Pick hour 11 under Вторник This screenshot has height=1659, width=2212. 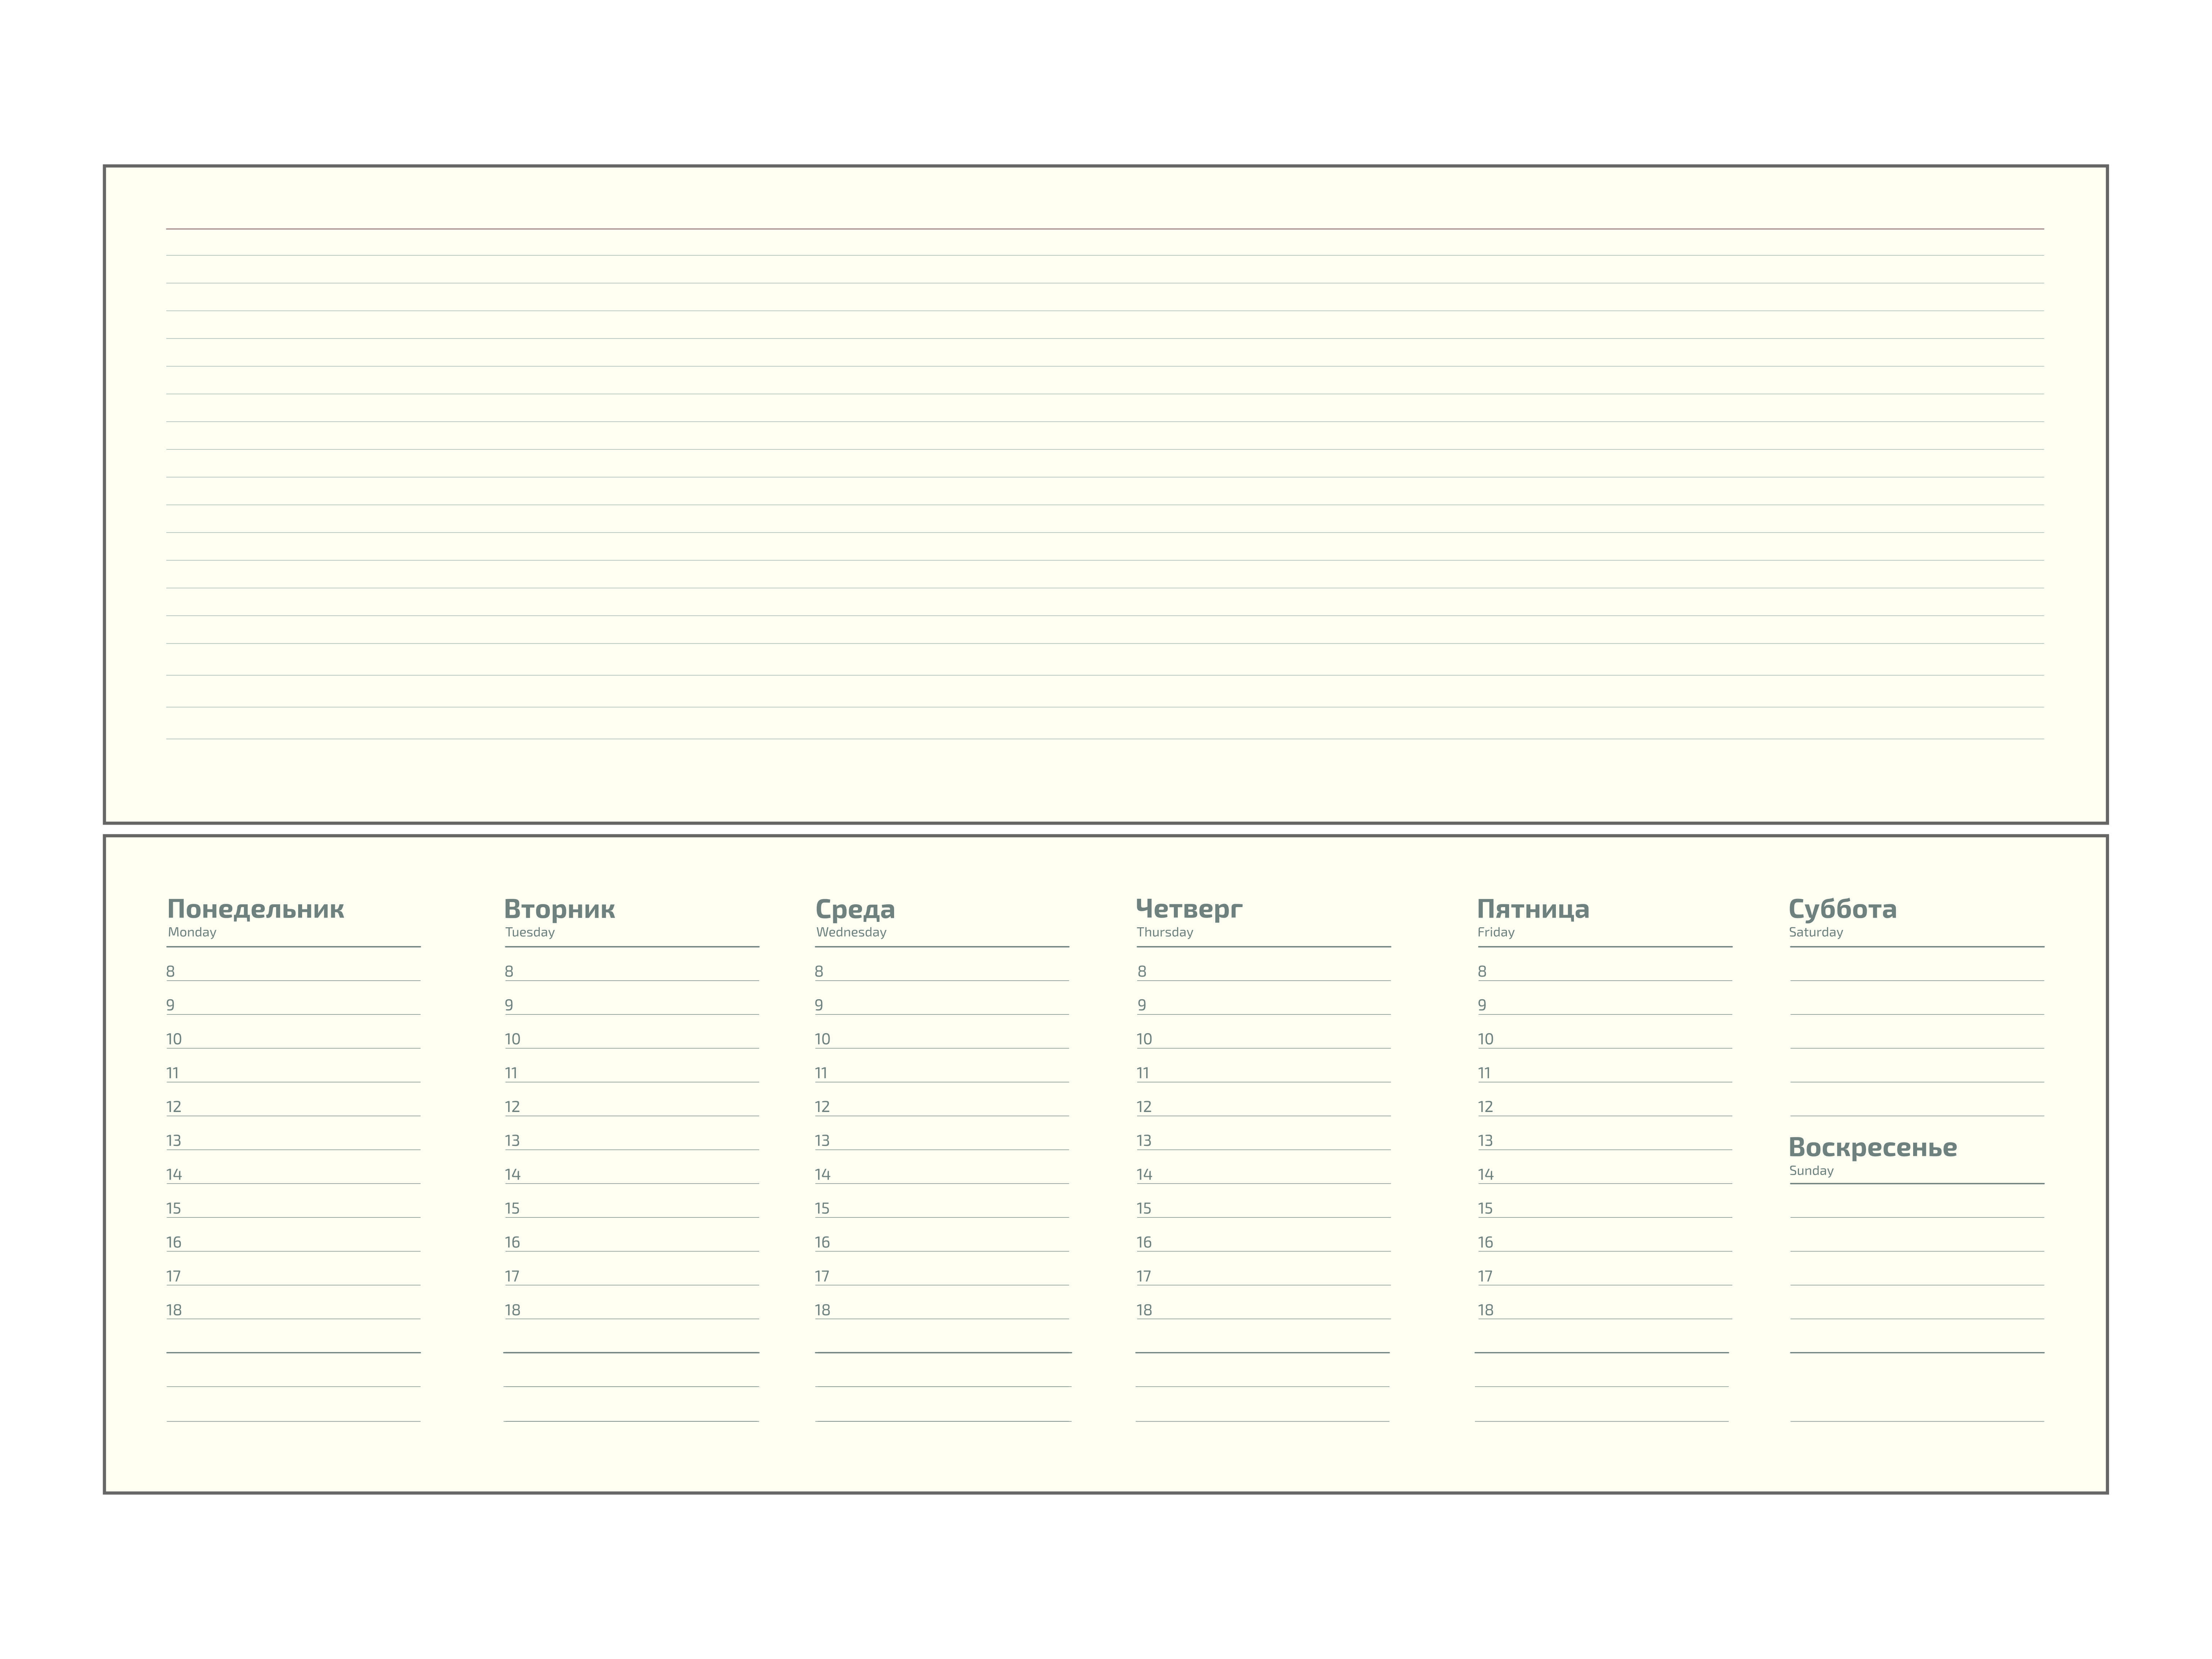(x=511, y=1073)
